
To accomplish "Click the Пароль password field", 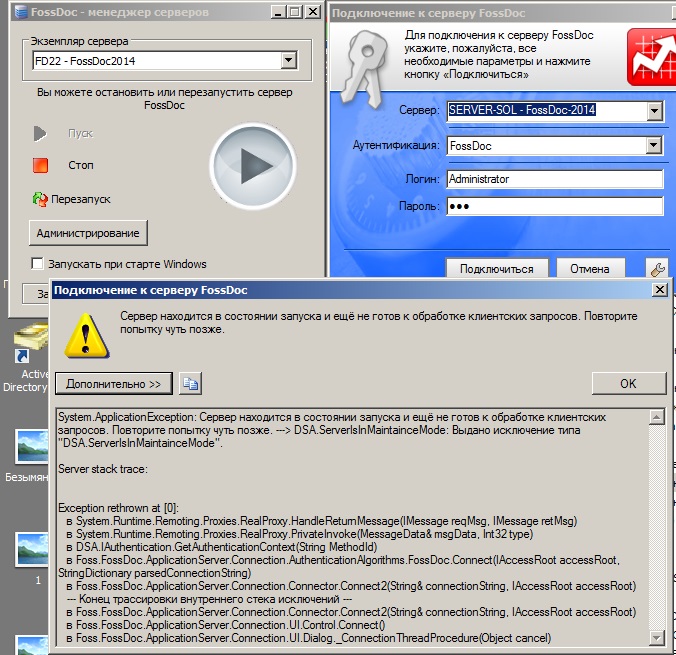I will (554, 206).
